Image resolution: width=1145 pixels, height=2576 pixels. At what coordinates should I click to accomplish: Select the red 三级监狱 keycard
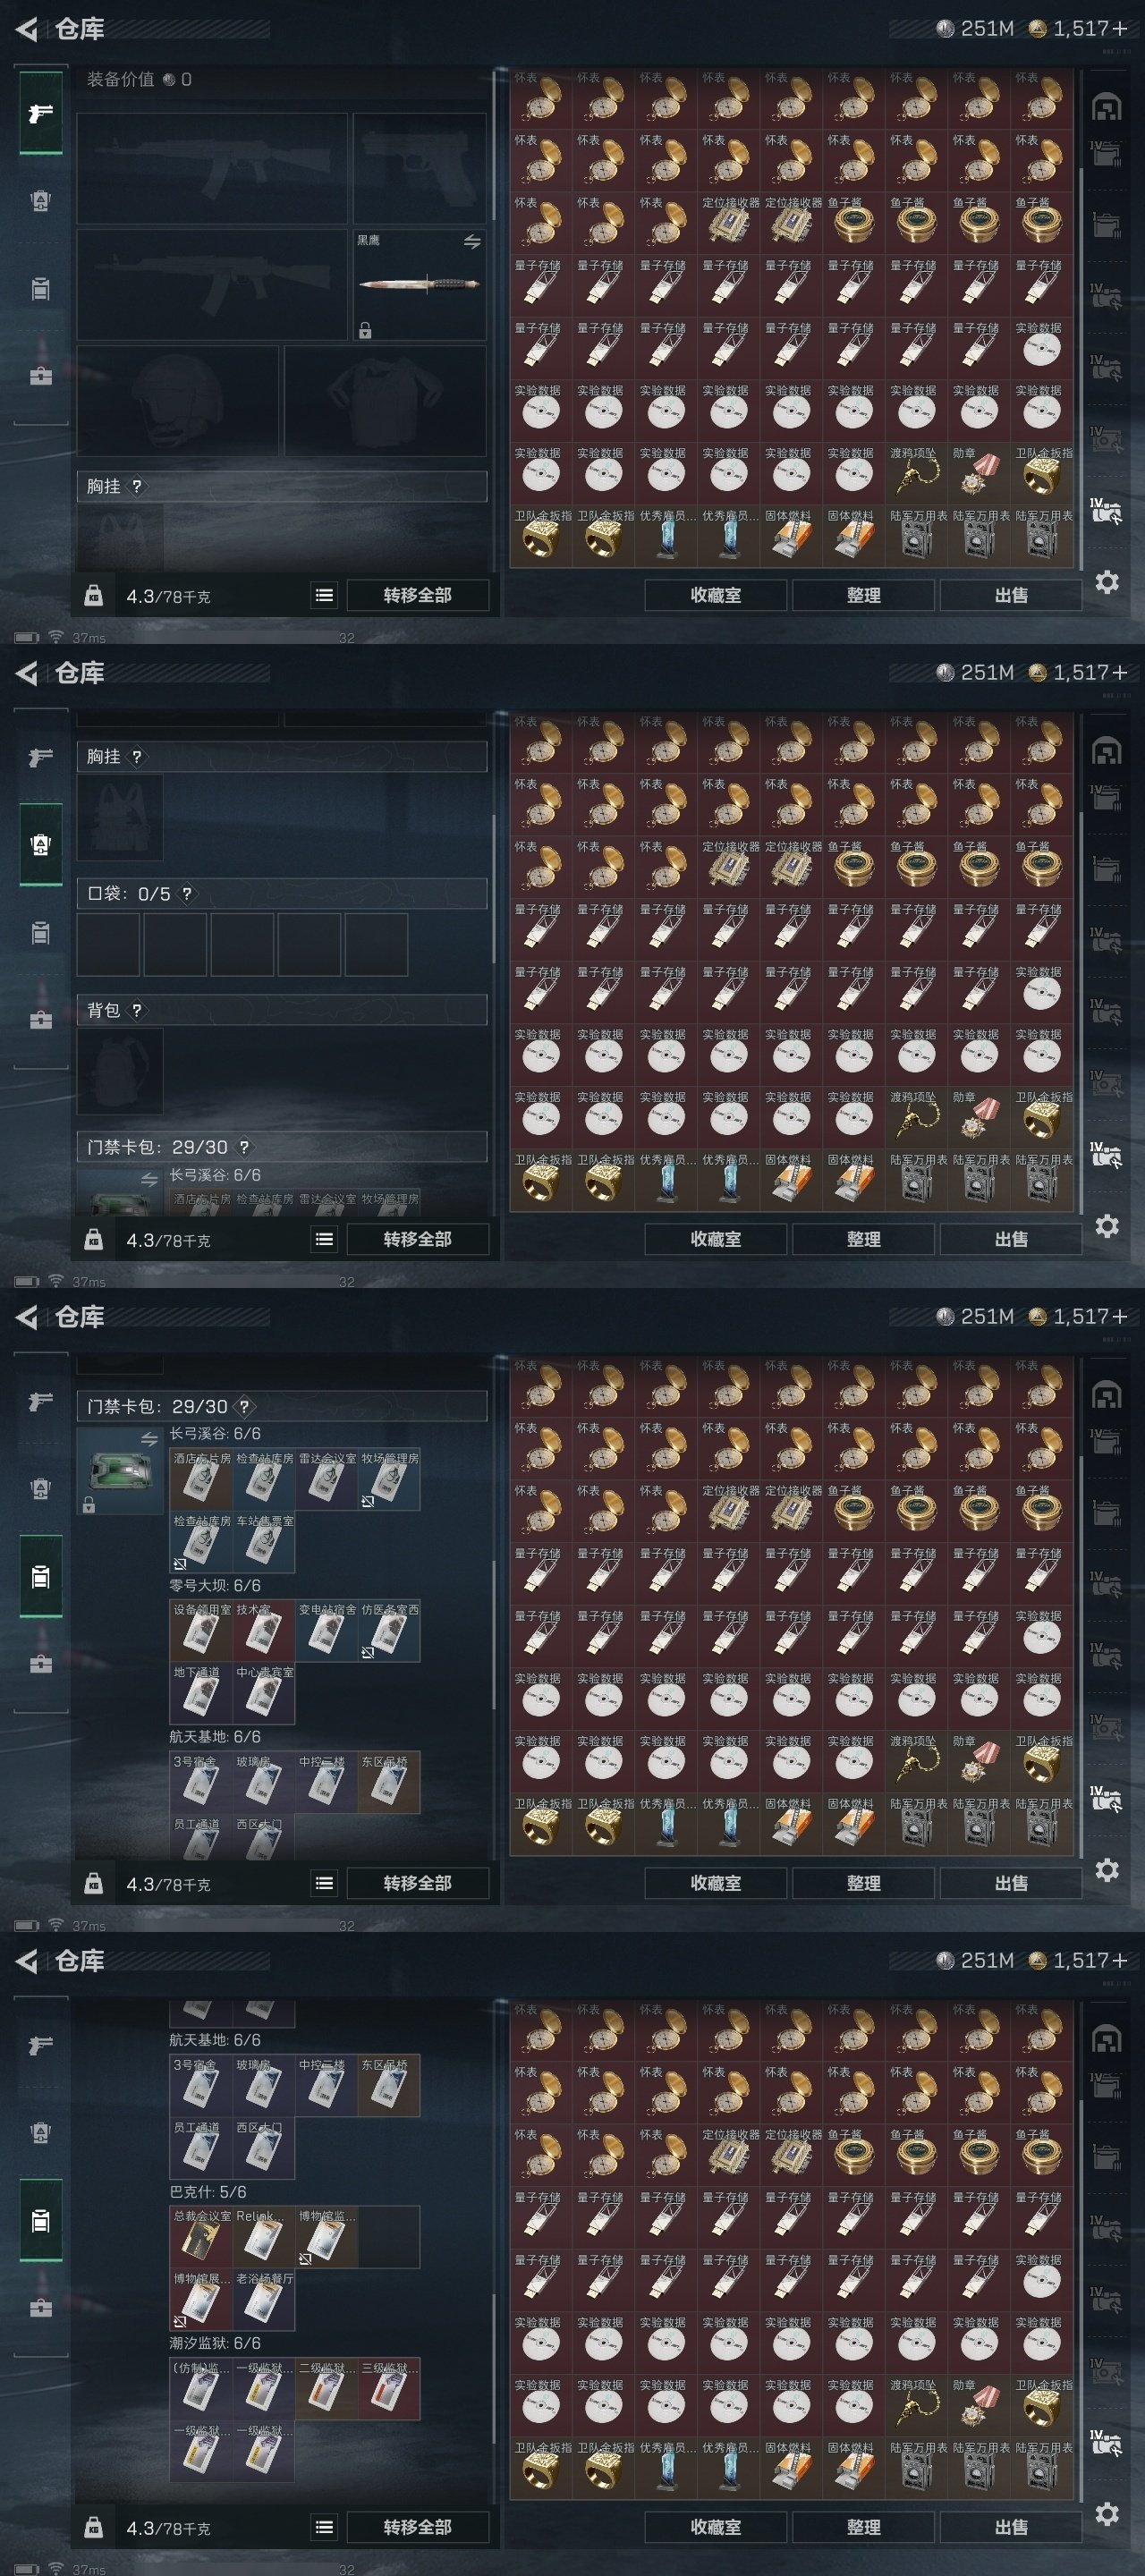click(x=389, y=2388)
